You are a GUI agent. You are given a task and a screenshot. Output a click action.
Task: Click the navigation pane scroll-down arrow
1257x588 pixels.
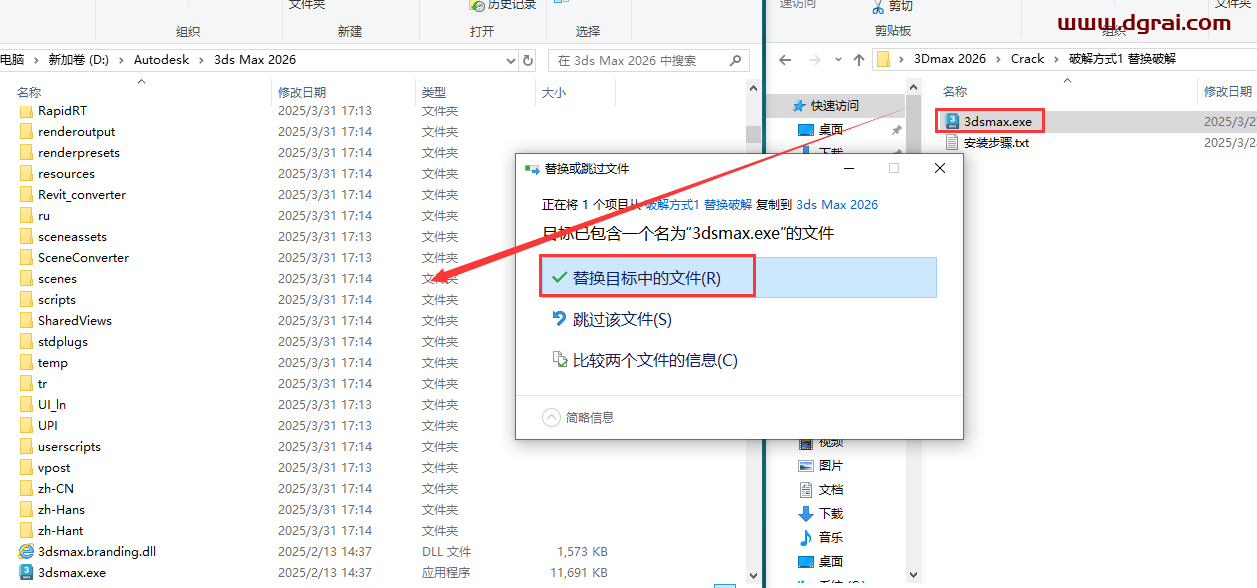click(x=911, y=575)
